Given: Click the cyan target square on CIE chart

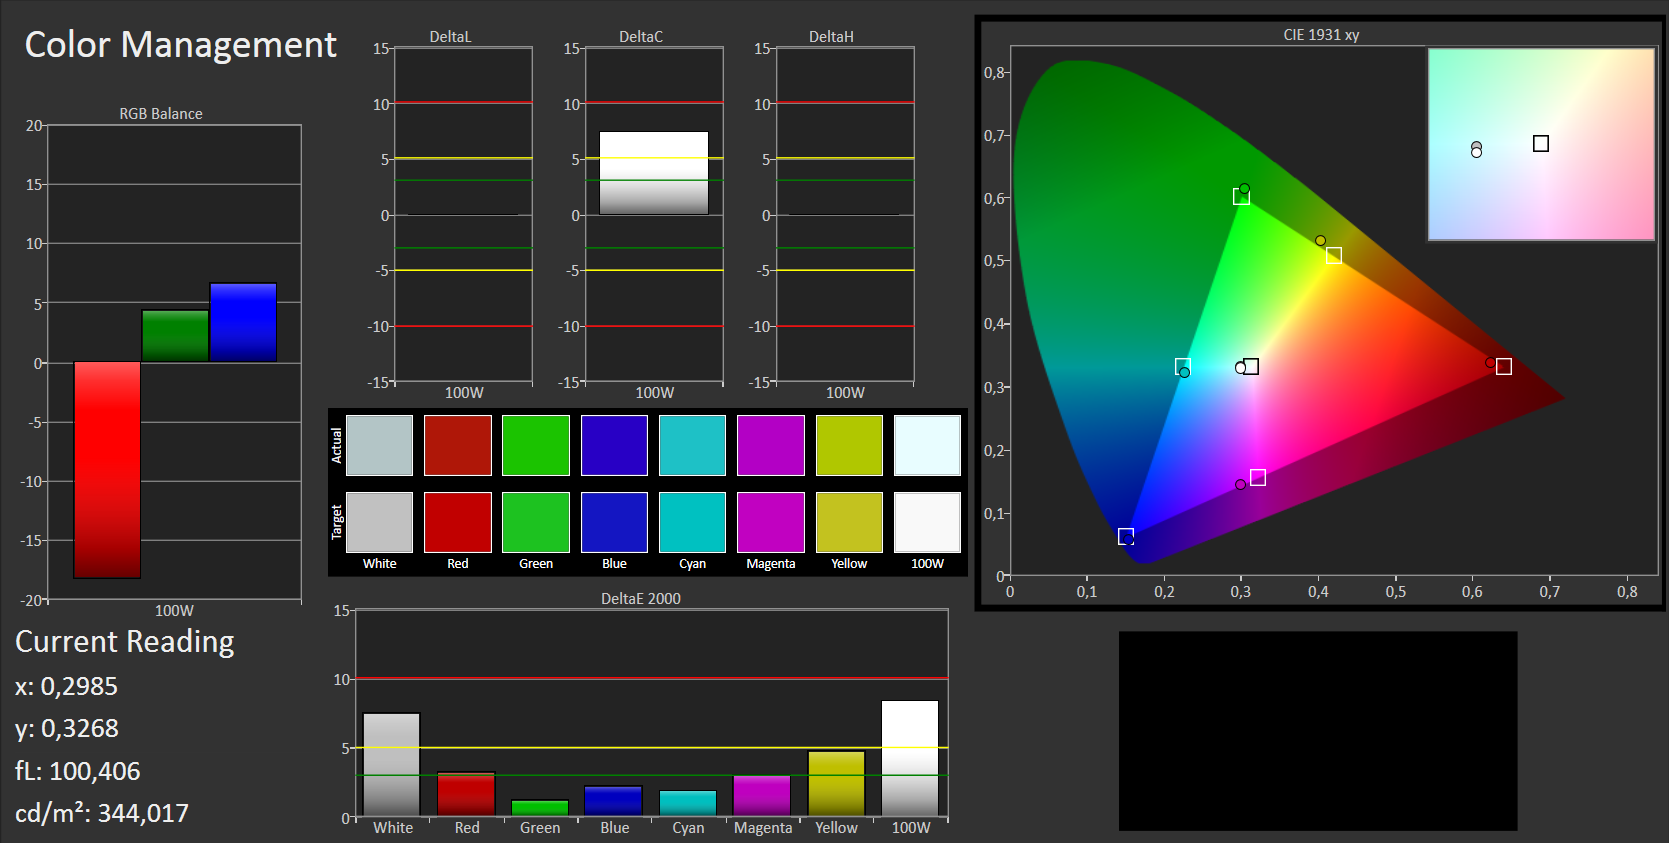Looking at the screenshot, I should [1183, 367].
